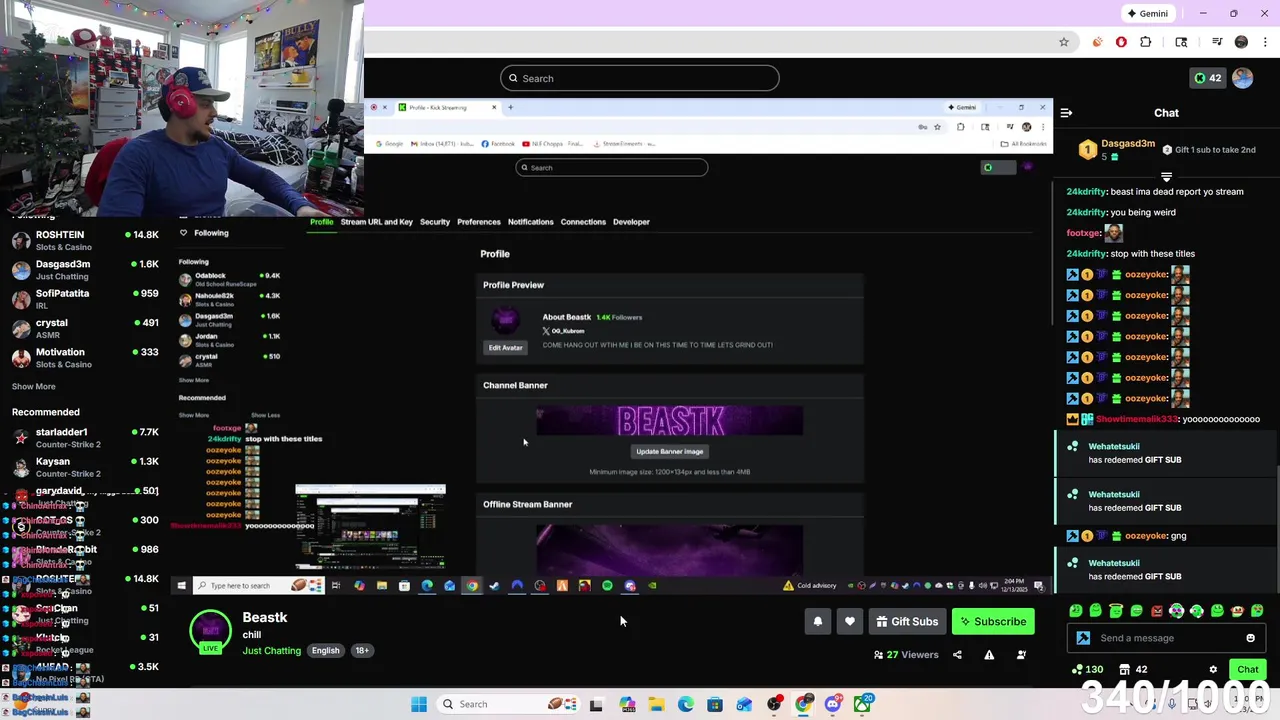Bookmark this page with the star icon

tap(1064, 42)
